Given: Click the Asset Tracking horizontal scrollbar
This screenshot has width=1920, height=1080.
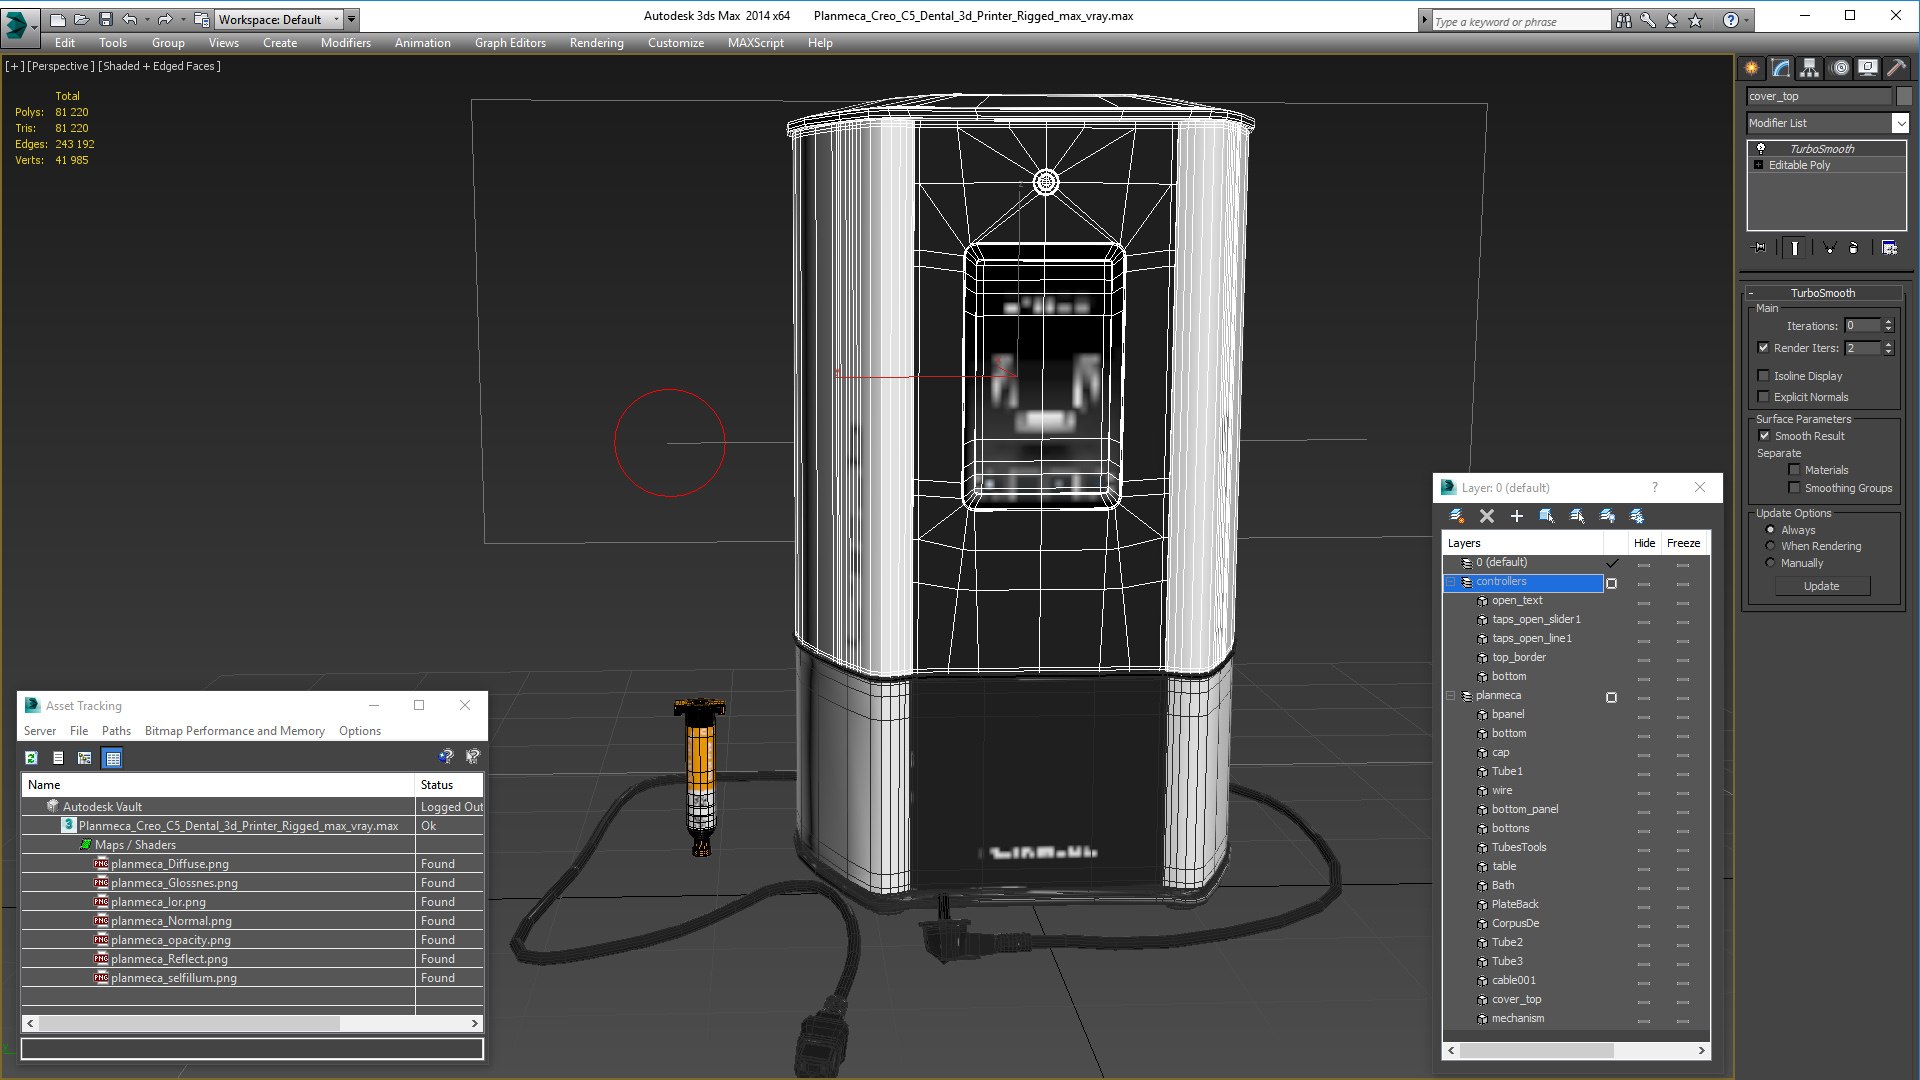Looking at the screenshot, I should coord(252,1023).
